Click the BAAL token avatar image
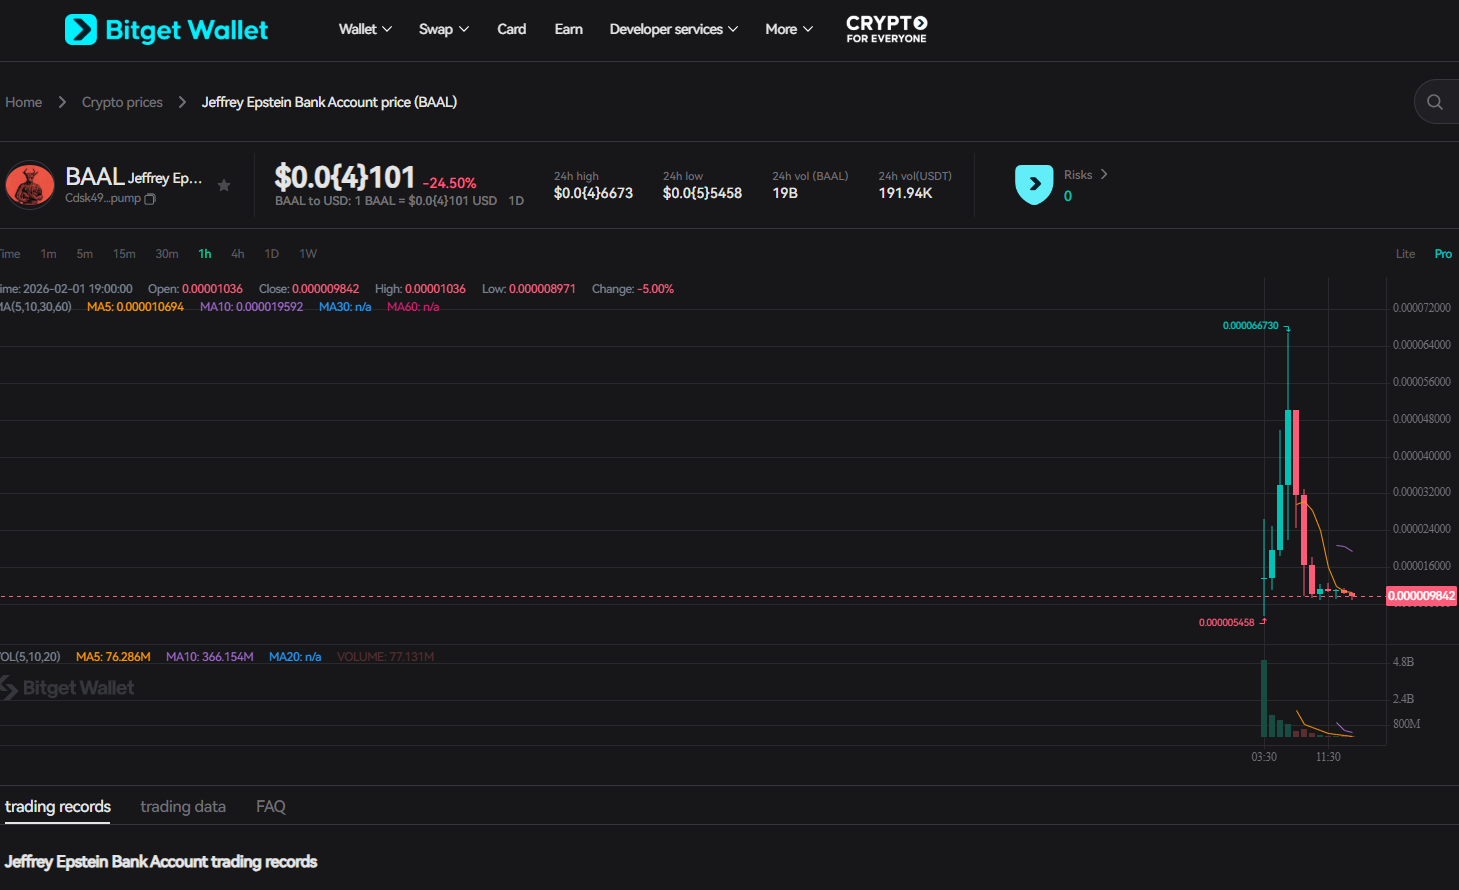This screenshot has width=1459, height=890. click(30, 185)
